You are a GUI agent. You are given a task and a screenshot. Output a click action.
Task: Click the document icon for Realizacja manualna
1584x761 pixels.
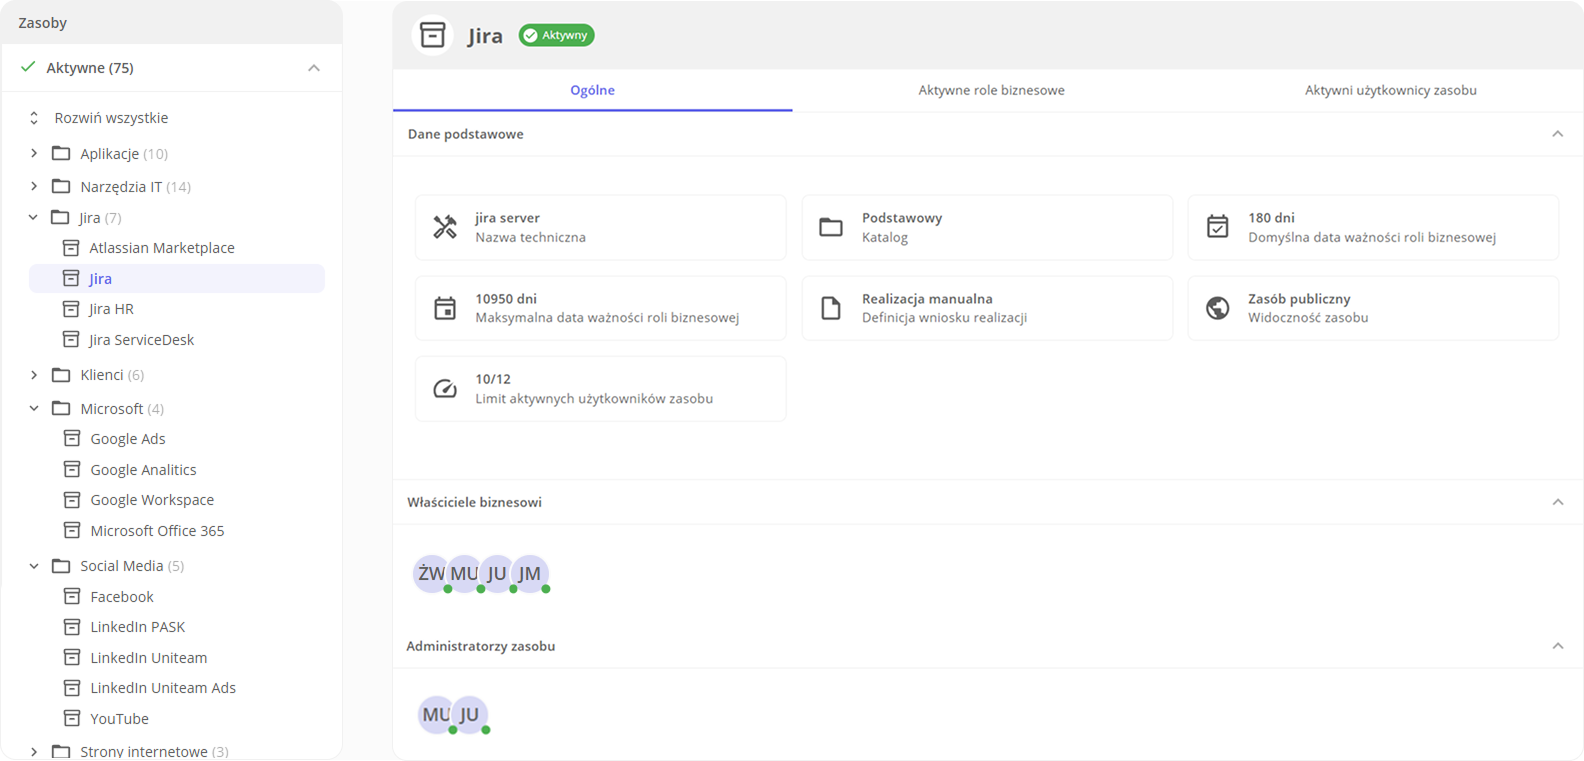point(831,308)
